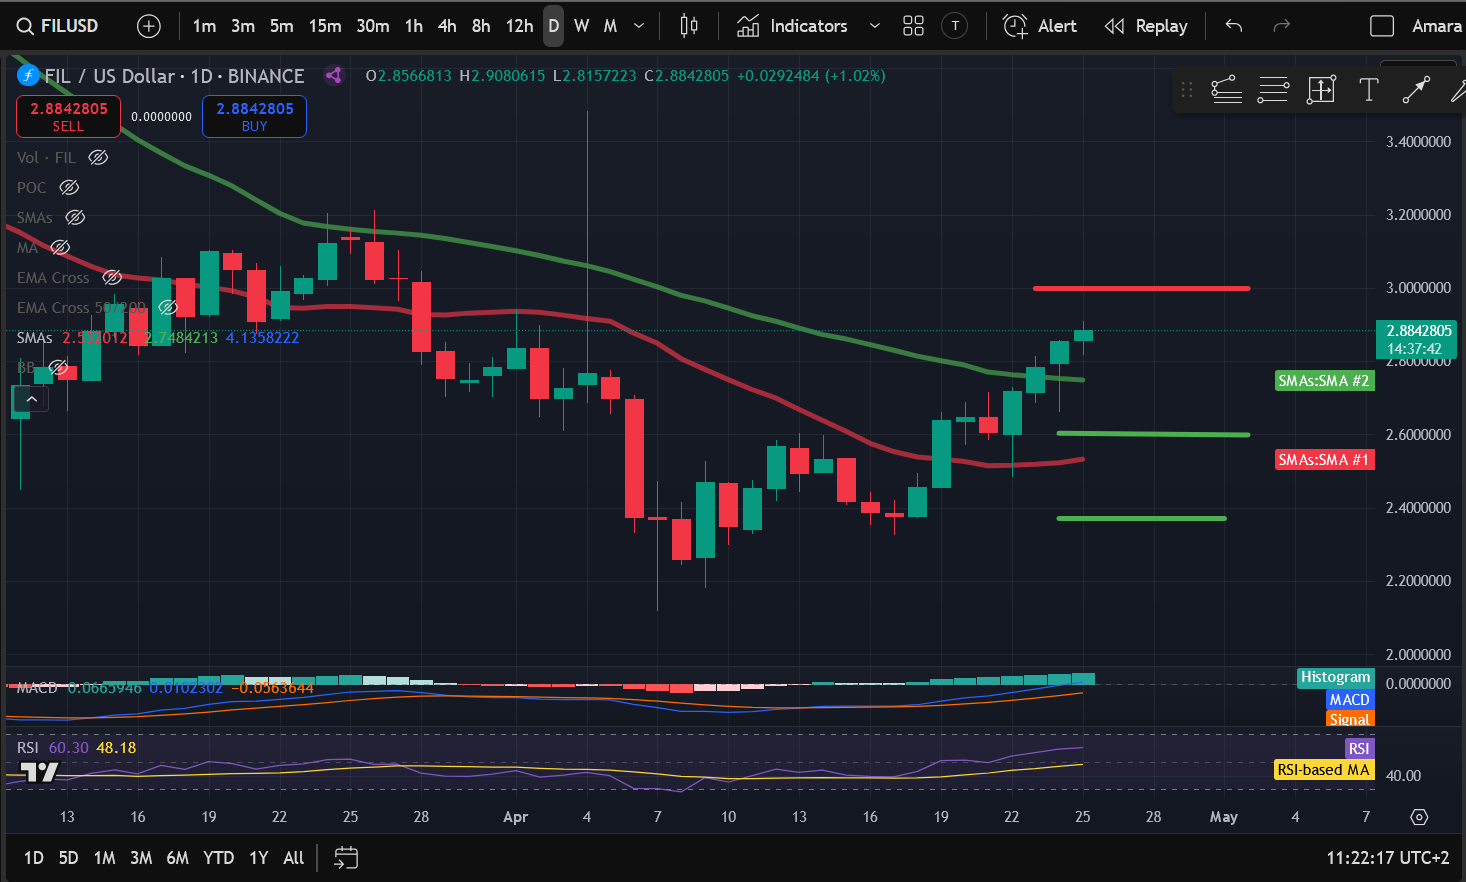
Task: Set date range to YTD
Action: pyautogui.click(x=218, y=858)
